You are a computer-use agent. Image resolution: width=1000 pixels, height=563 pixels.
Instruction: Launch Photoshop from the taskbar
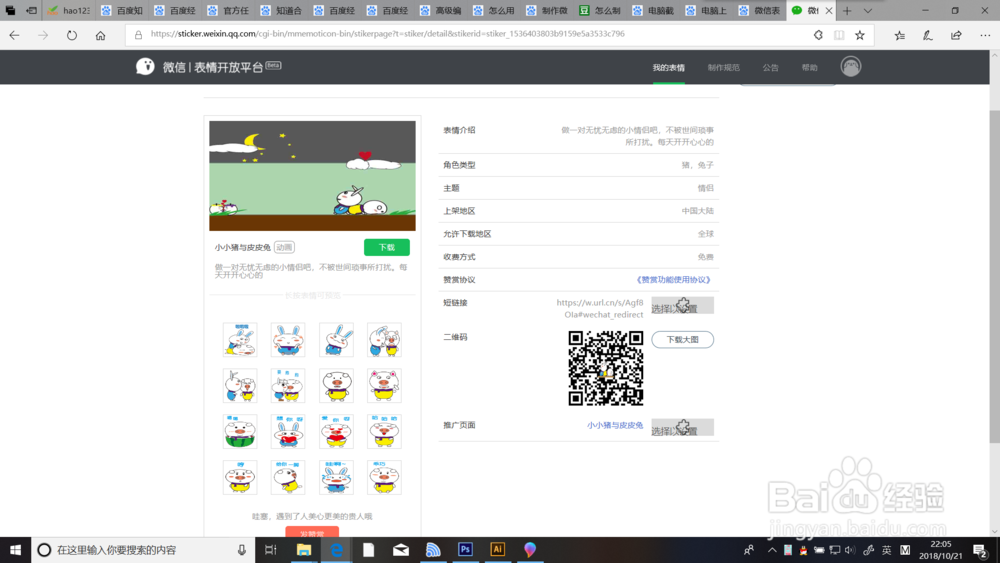465,550
